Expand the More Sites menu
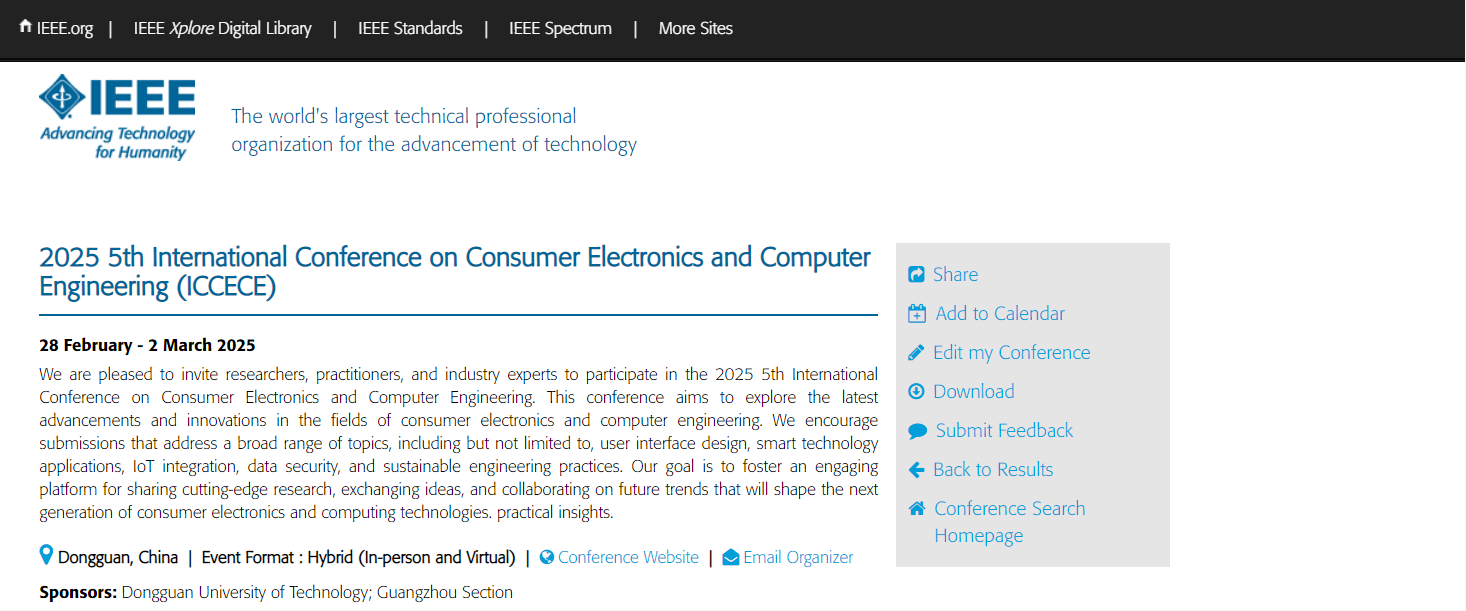This screenshot has width=1466, height=611. click(696, 28)
